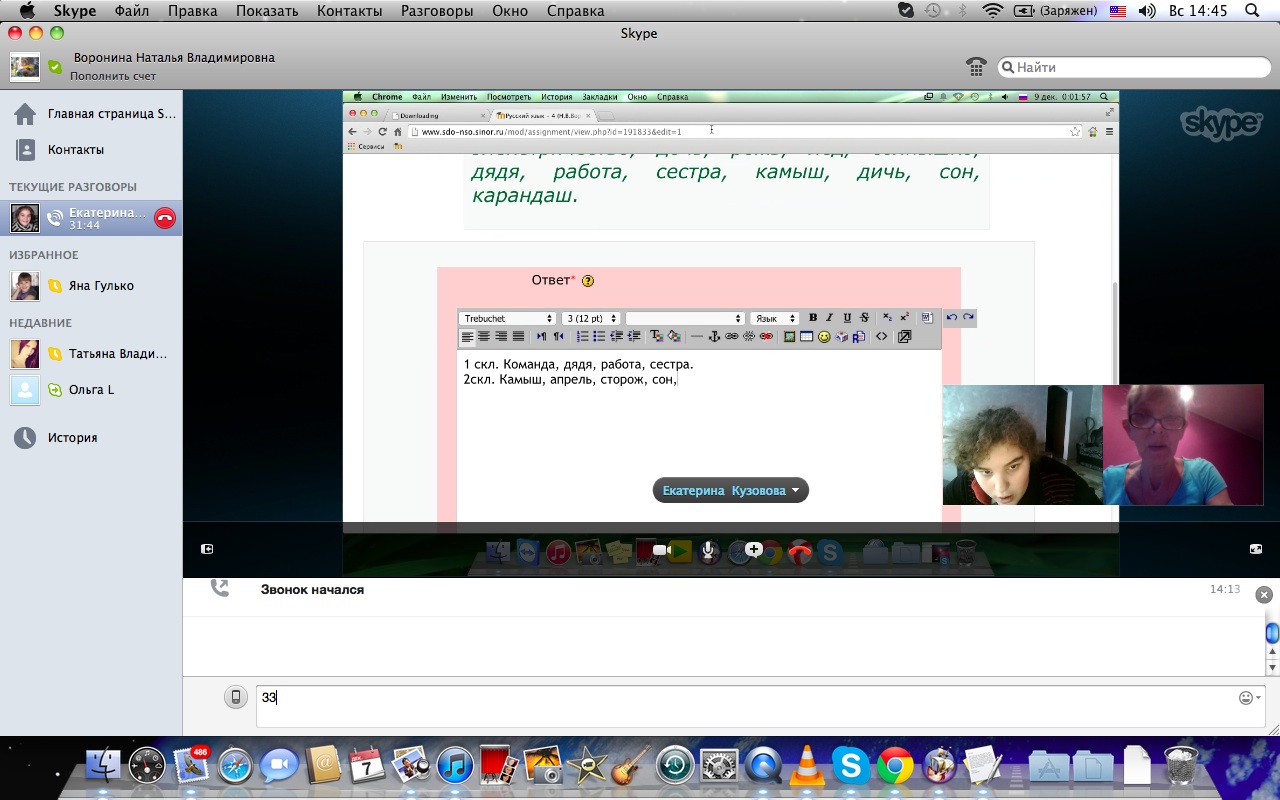Viewport: 1280px width, 800px height.
Task: Click the Пополнить счет link
Action: point(113,76)
